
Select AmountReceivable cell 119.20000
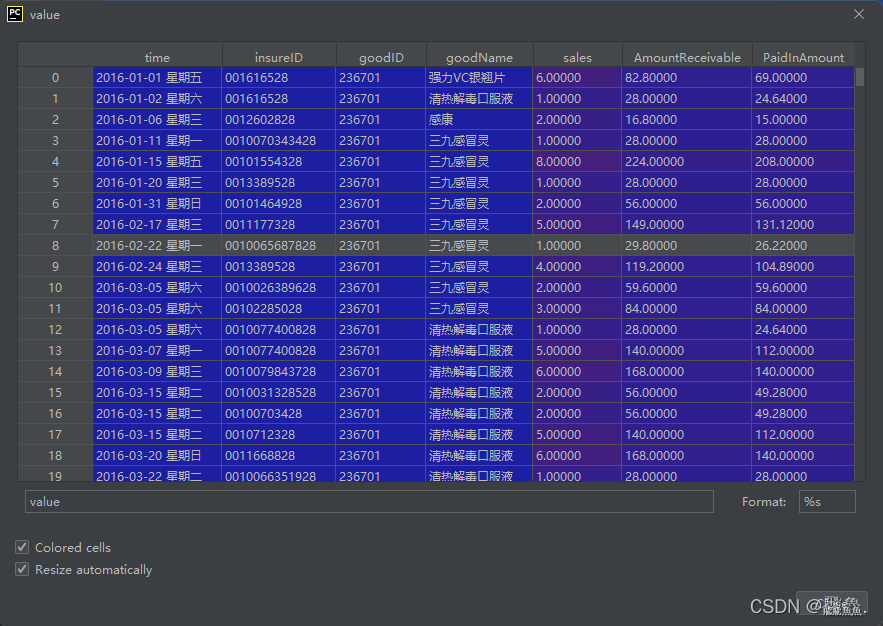tap(687, 267)
